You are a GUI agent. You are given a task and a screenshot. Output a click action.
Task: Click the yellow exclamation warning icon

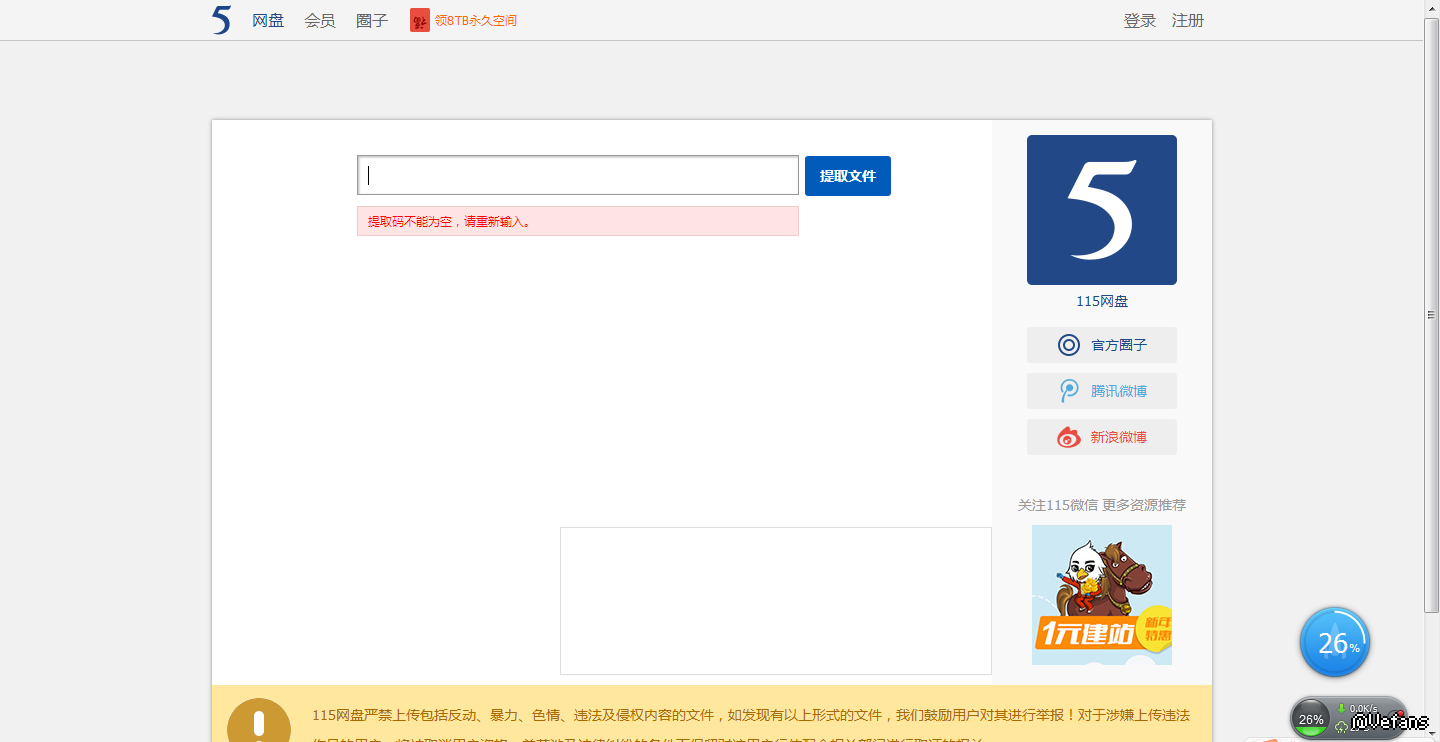pyautogui.click(x=259, y=722)
